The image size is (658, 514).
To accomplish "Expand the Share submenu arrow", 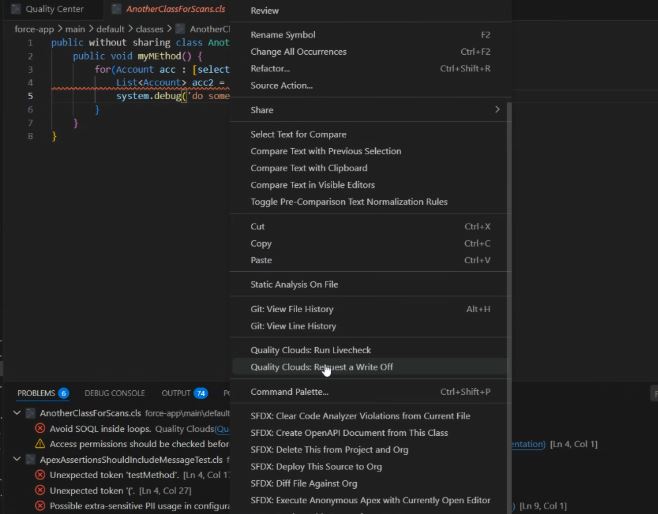I will coord(496,110).
